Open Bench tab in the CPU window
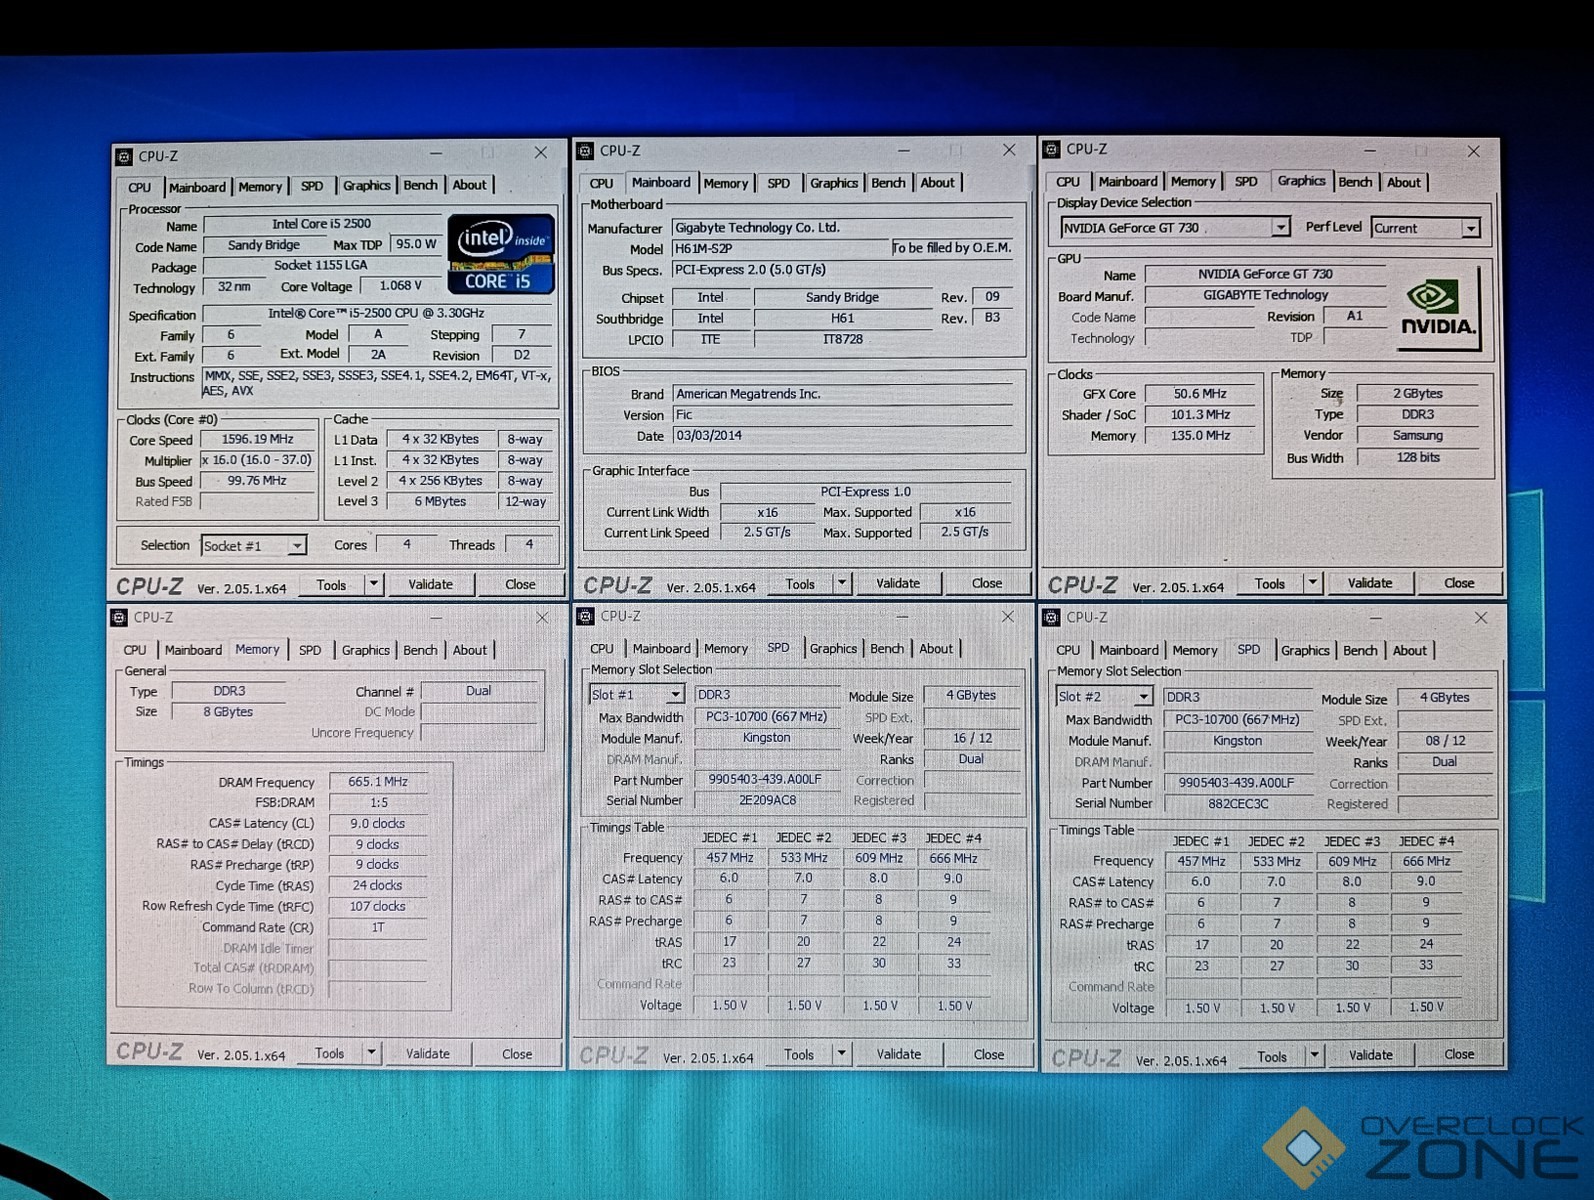Viewport: 1594px width, 1200px height. point(420,185)
